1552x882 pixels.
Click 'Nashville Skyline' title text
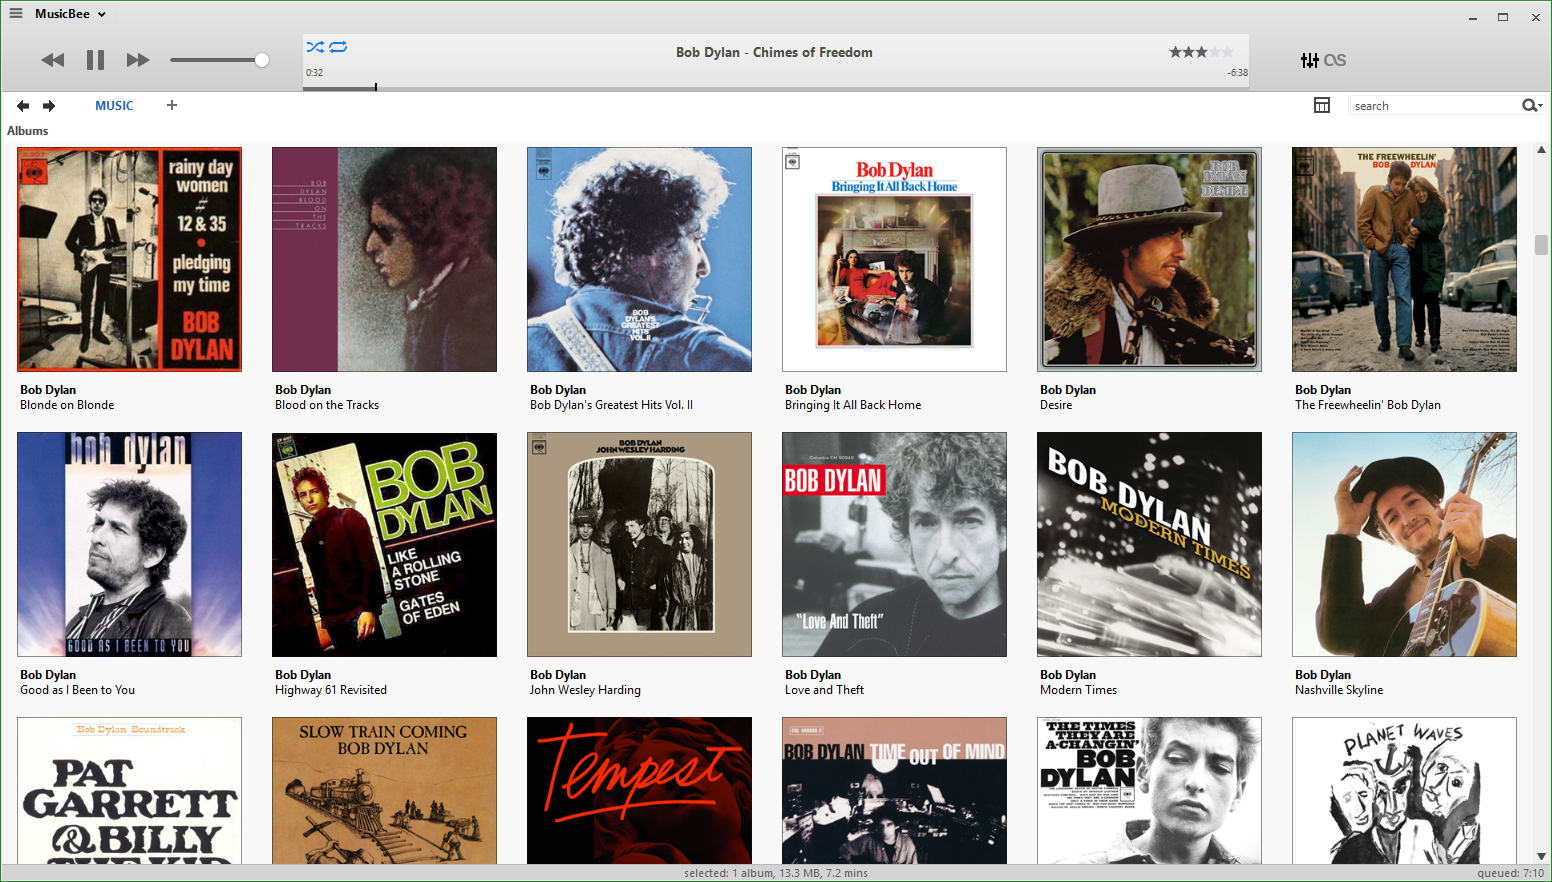[1339, 690]
